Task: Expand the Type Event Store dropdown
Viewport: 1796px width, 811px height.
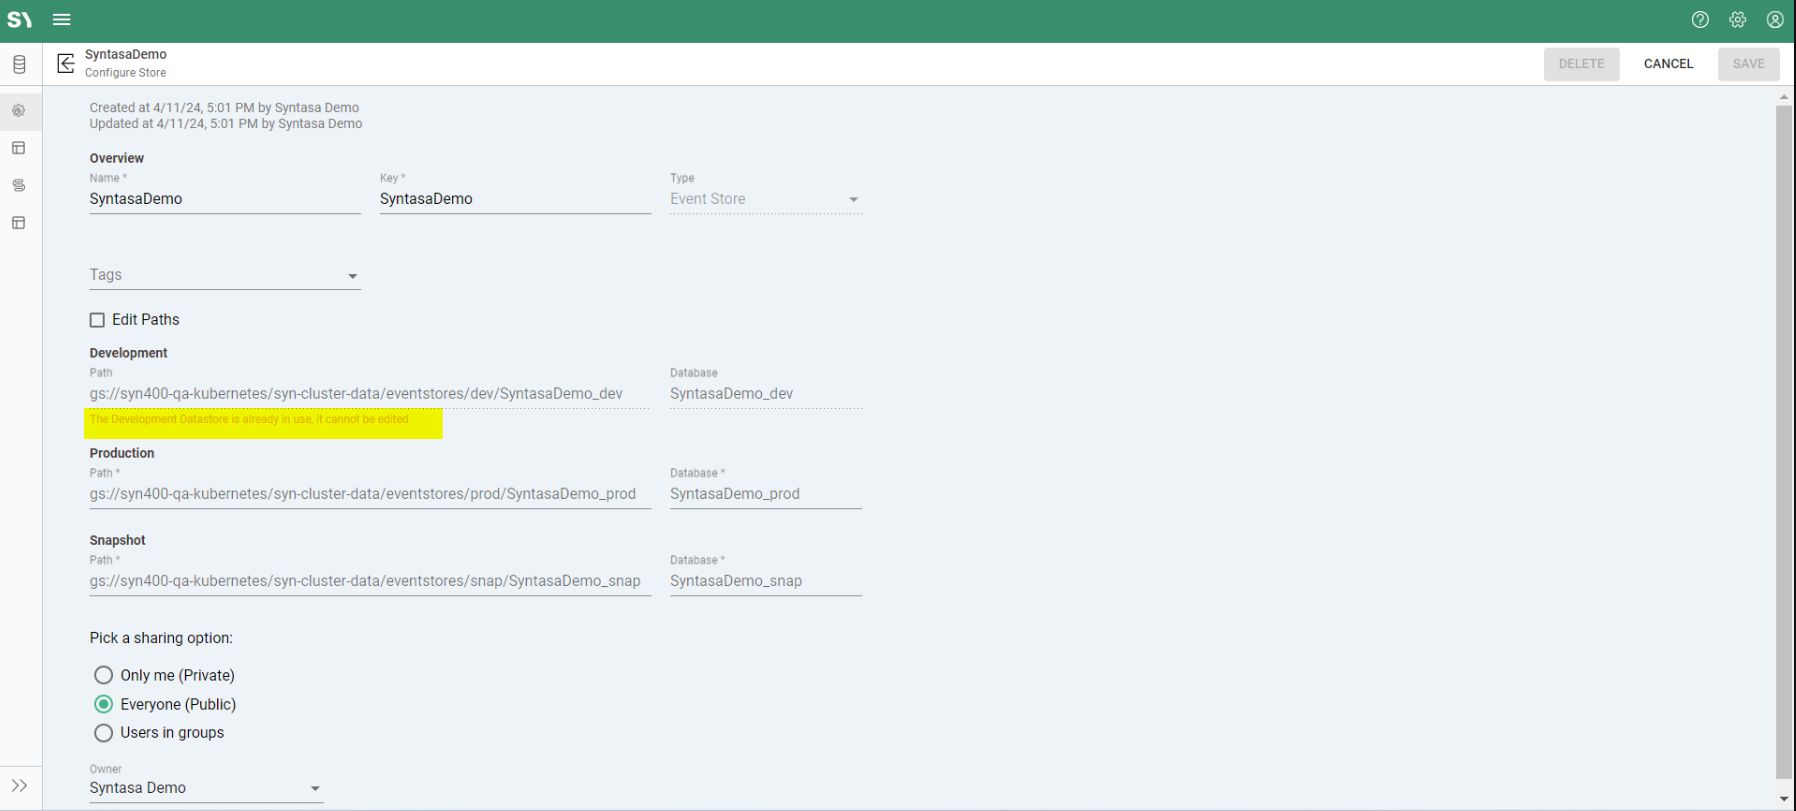Action: click(x=765, y=199)
